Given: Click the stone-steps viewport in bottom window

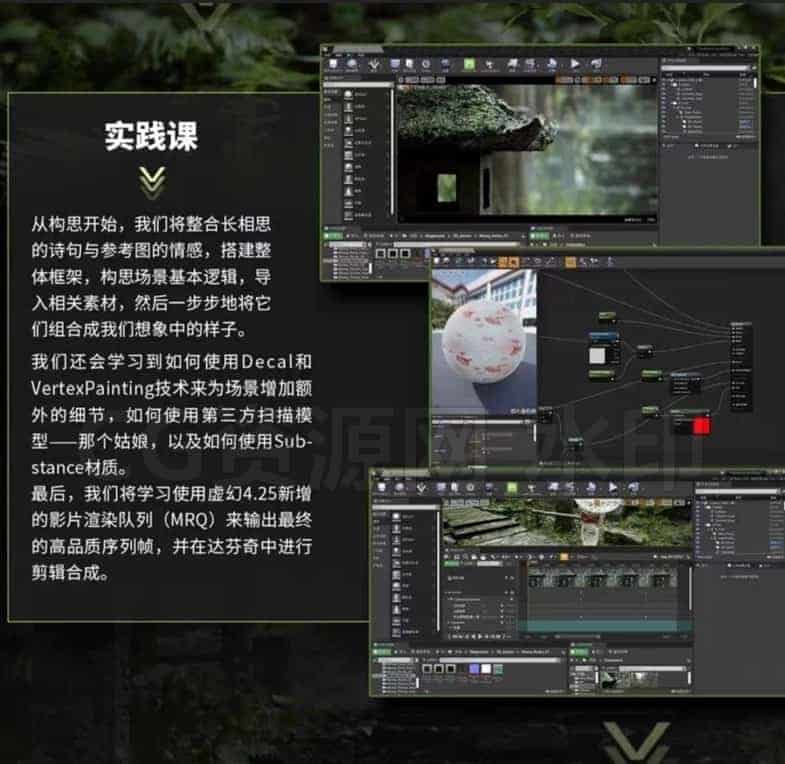Looking at the screenshot, I should 567,523.
